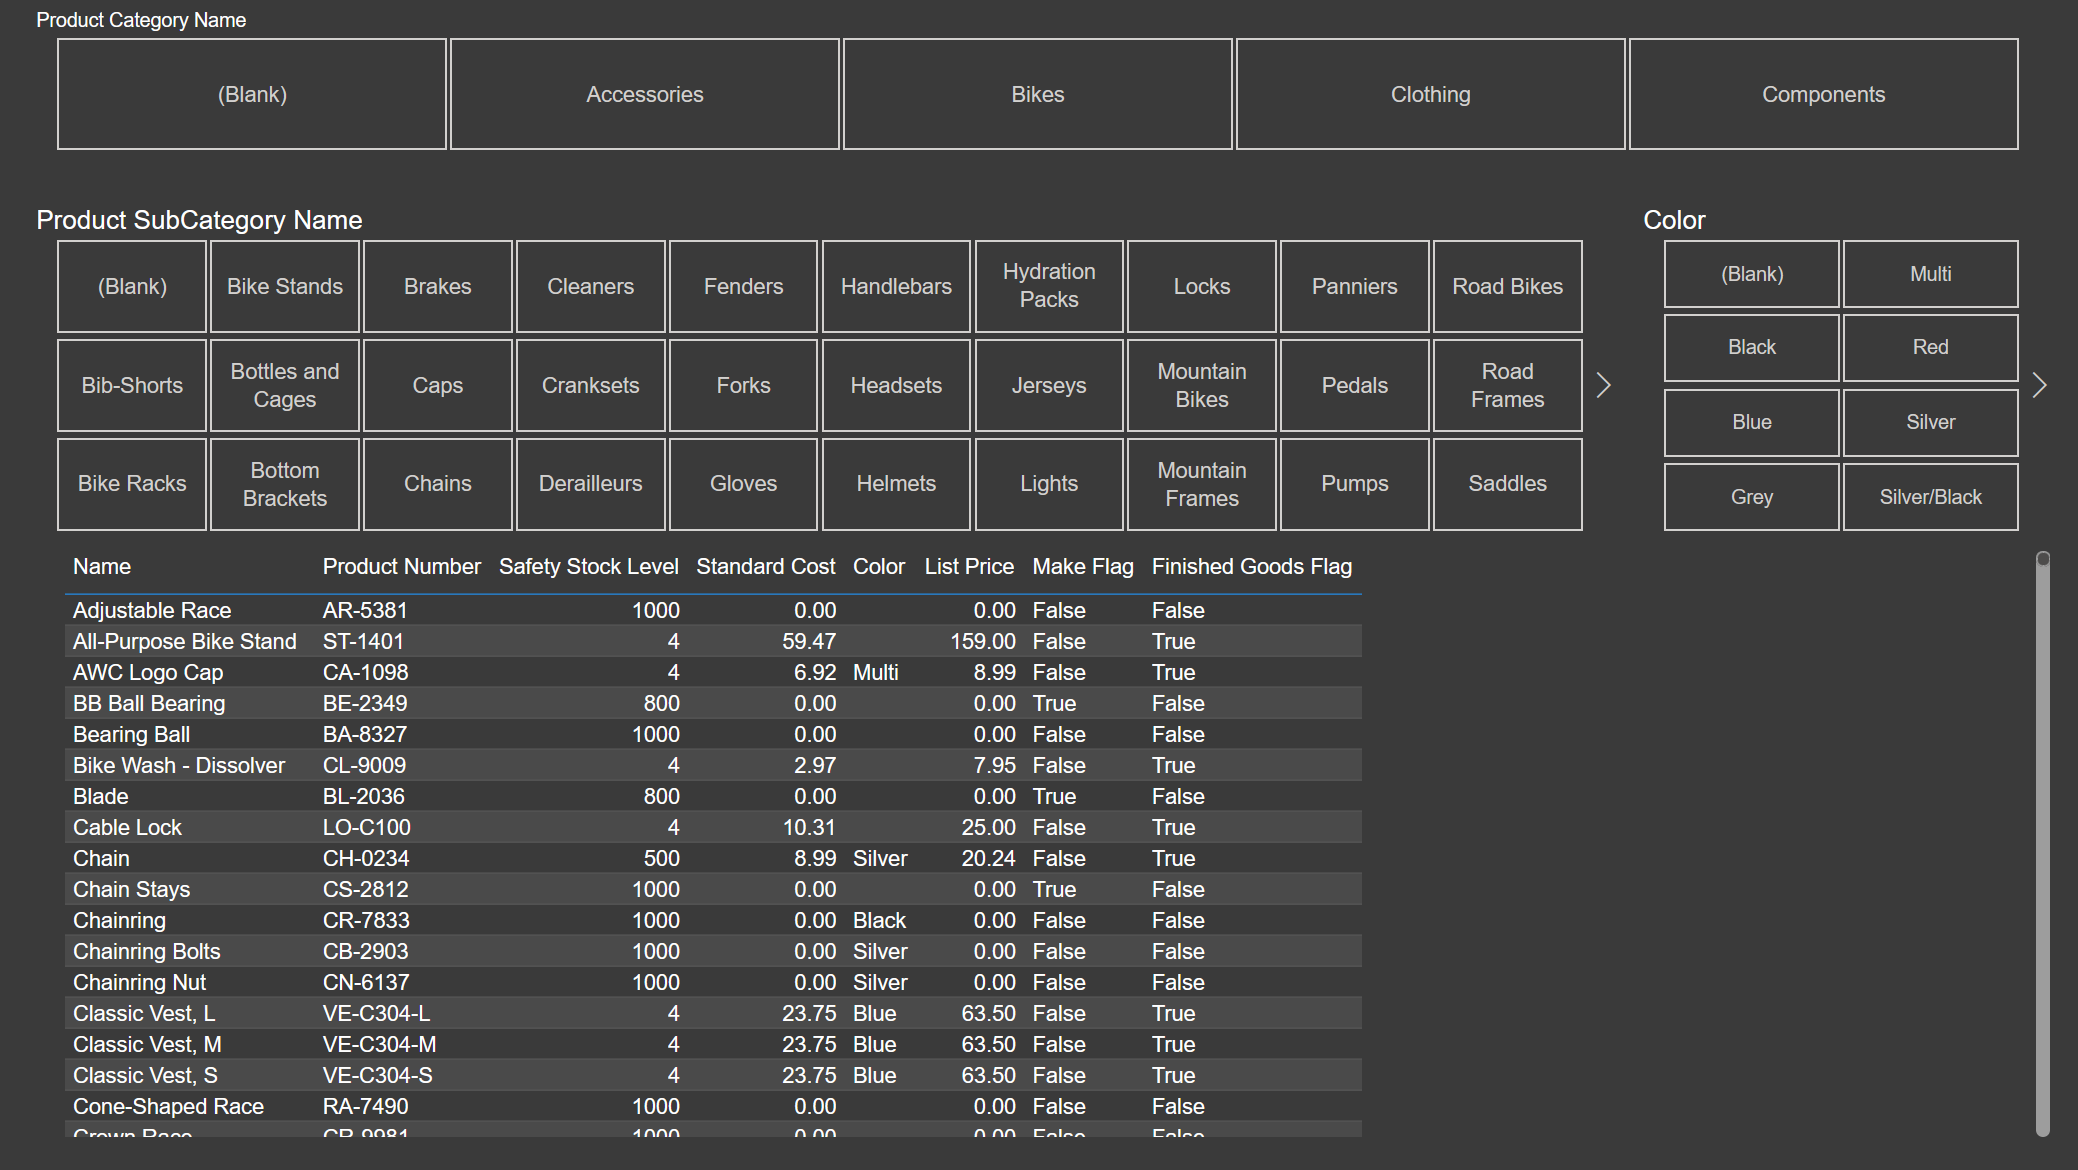
Task: Select the Brakes subcategory tile
Action: coord(438,286)
